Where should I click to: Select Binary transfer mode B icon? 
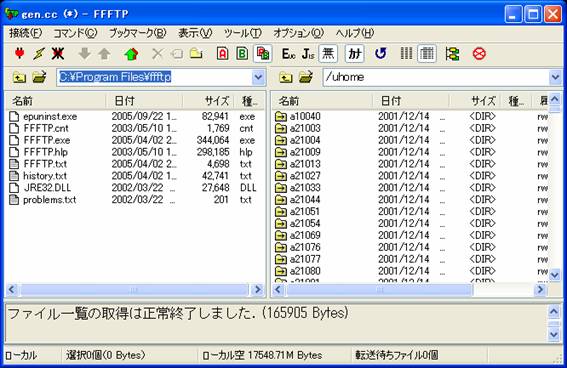tap(242, 54)
